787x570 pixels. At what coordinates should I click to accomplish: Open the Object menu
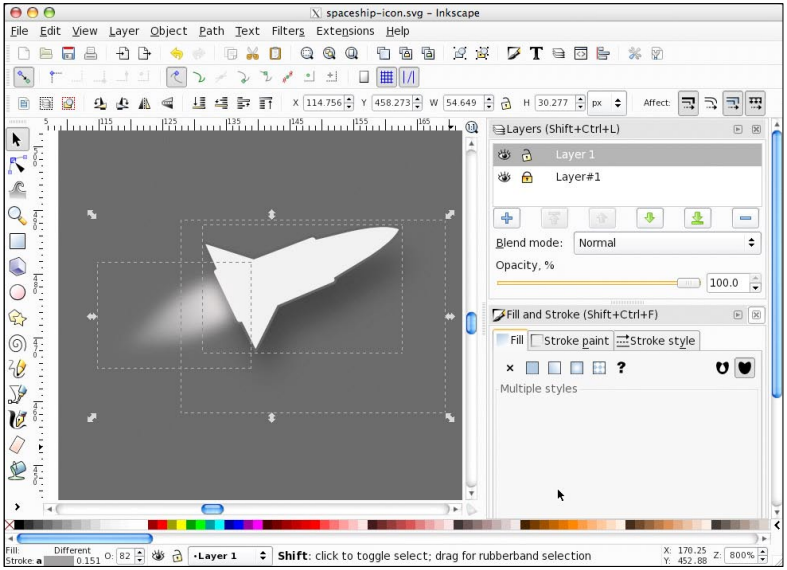tap(169, 31)
